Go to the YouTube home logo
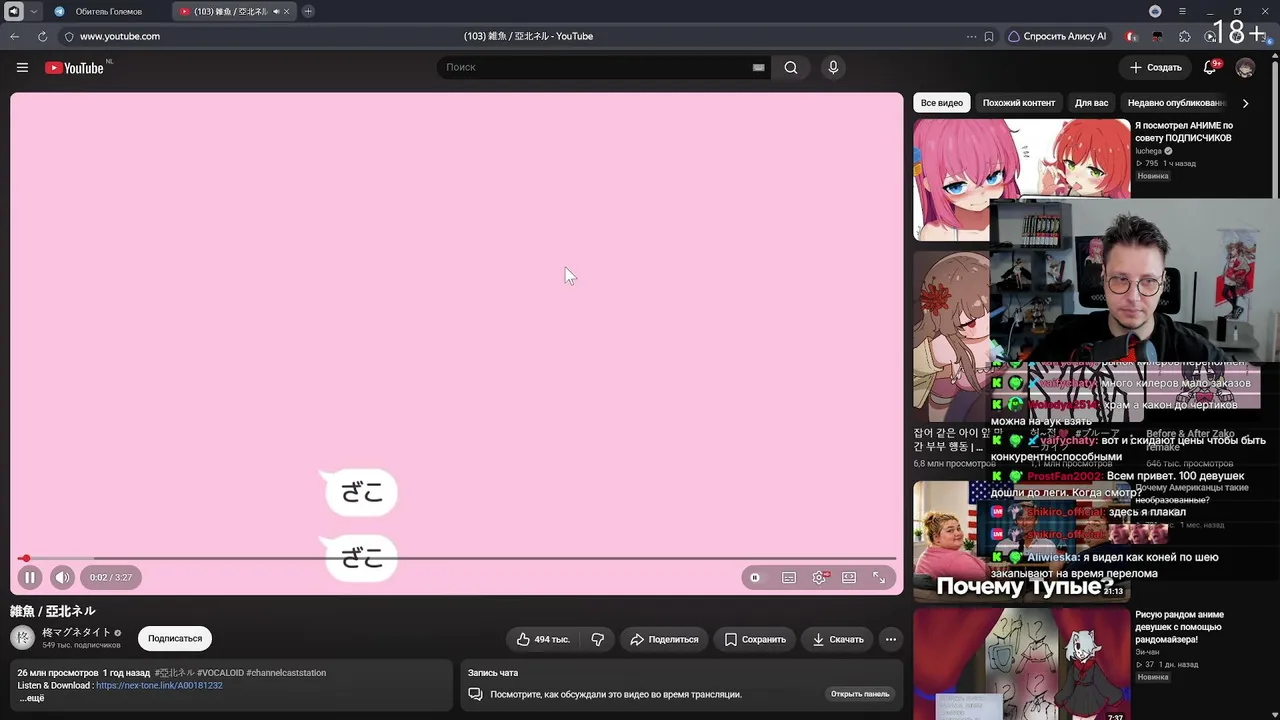 74,68
